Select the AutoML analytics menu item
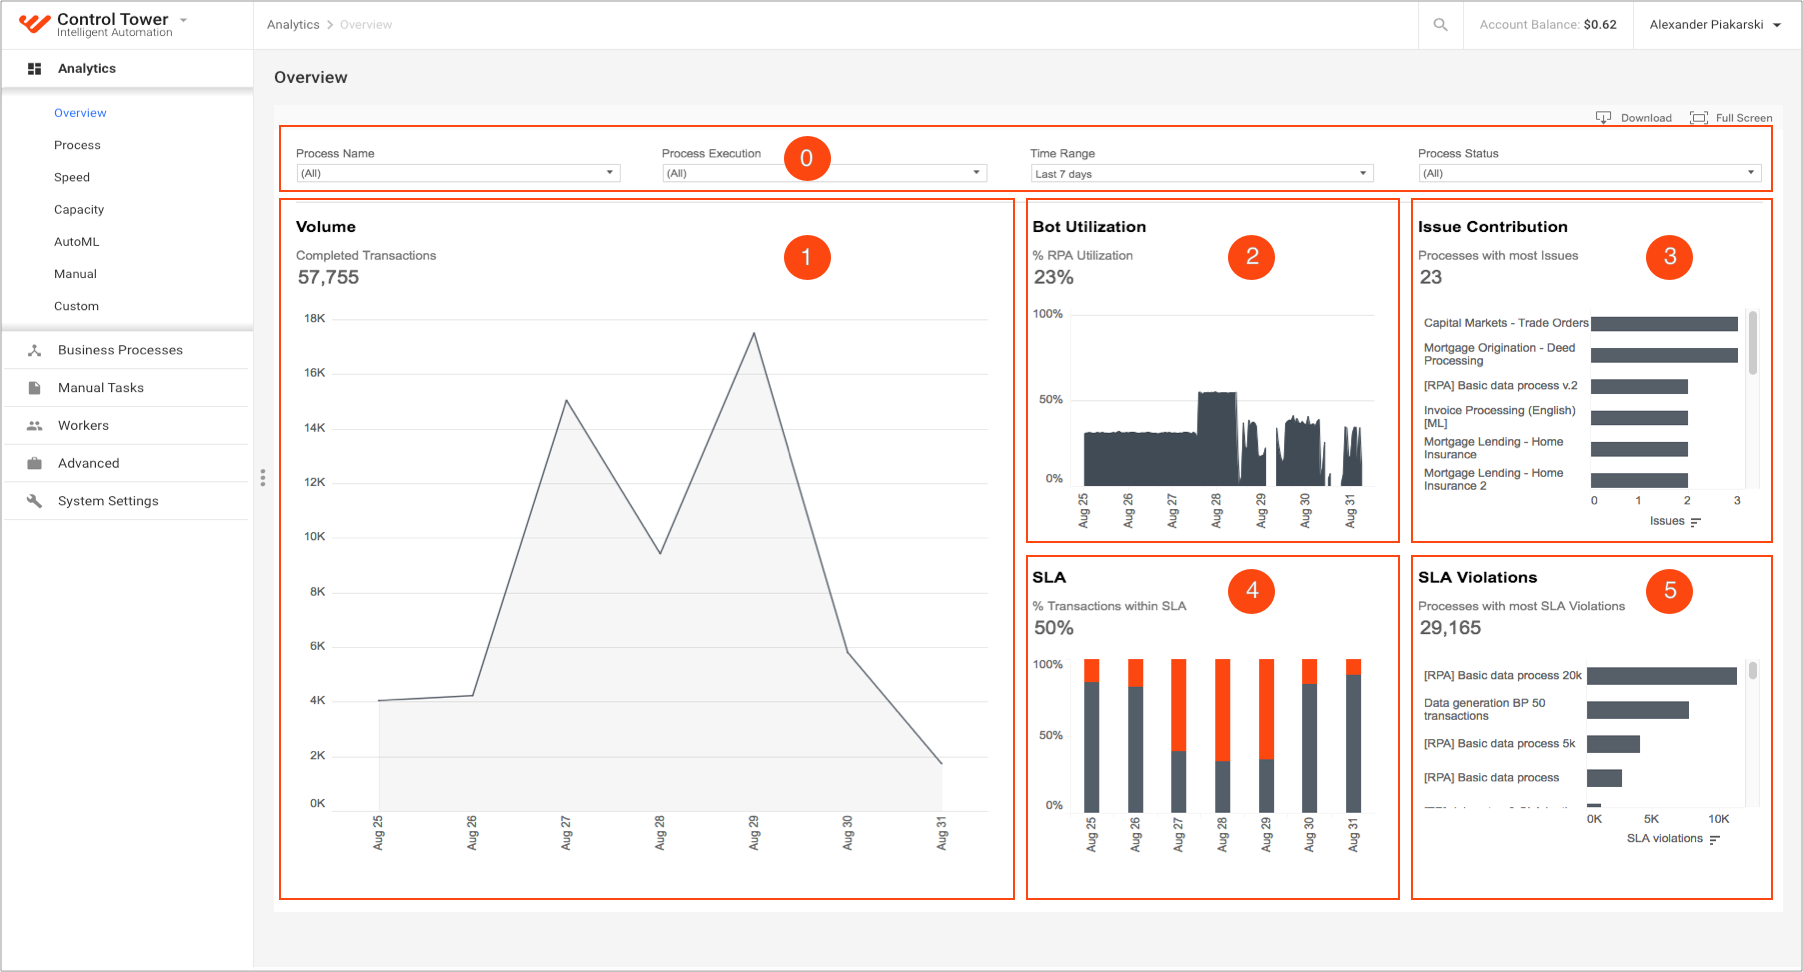Screen dimensions: 1803x972 [77, 242]
